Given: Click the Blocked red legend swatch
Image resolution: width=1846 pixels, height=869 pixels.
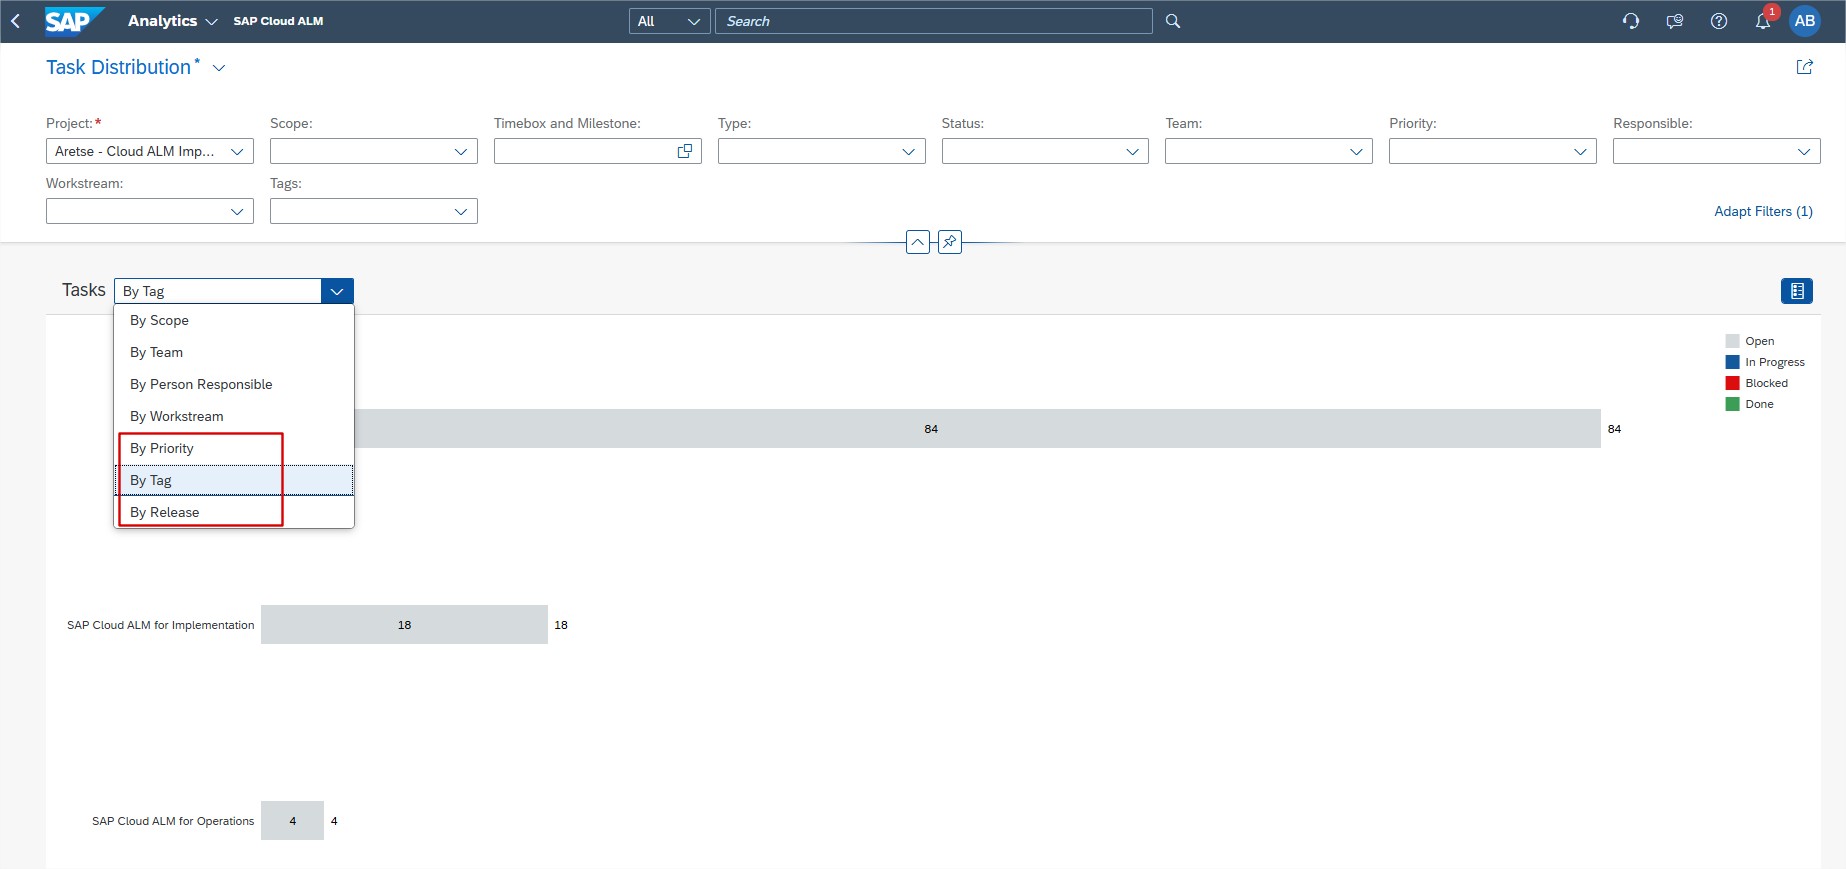Looking at the screenshot, I should pos(1733,383).
